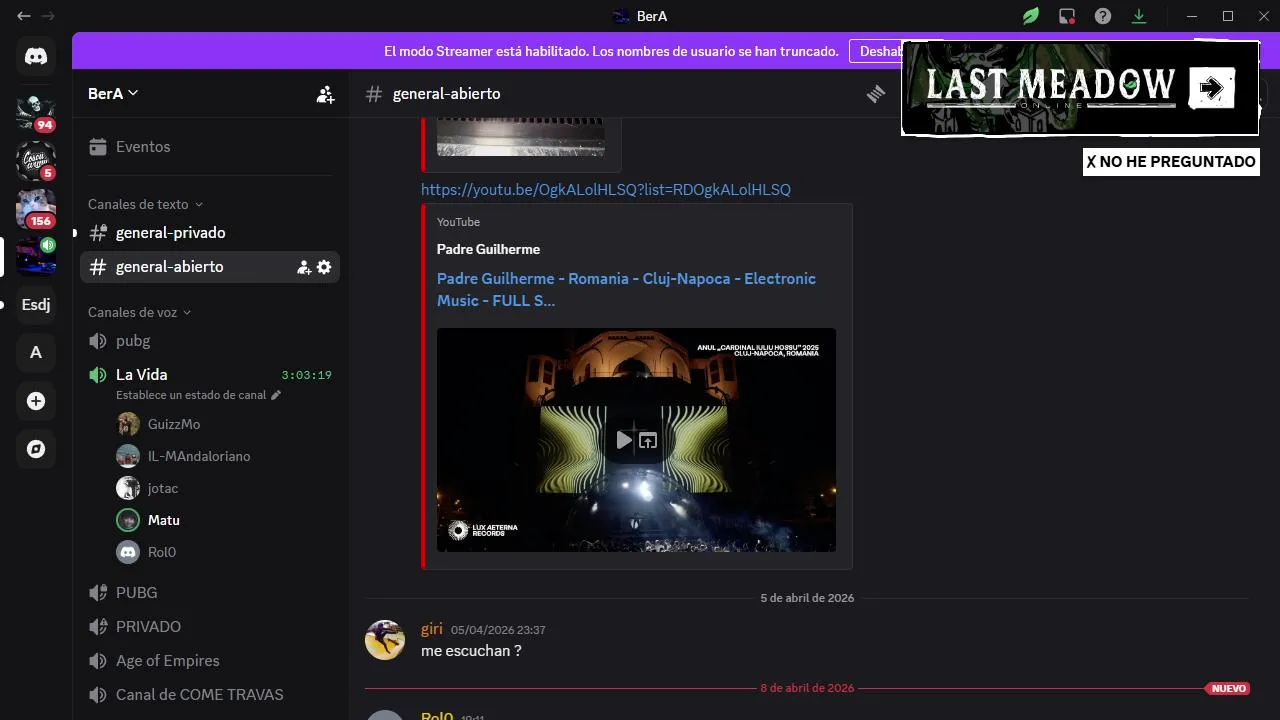Image resolution: width=1280 pixels, height=720 pixels.
Task: Open threads icon in channel header
Action: [876, 94]
